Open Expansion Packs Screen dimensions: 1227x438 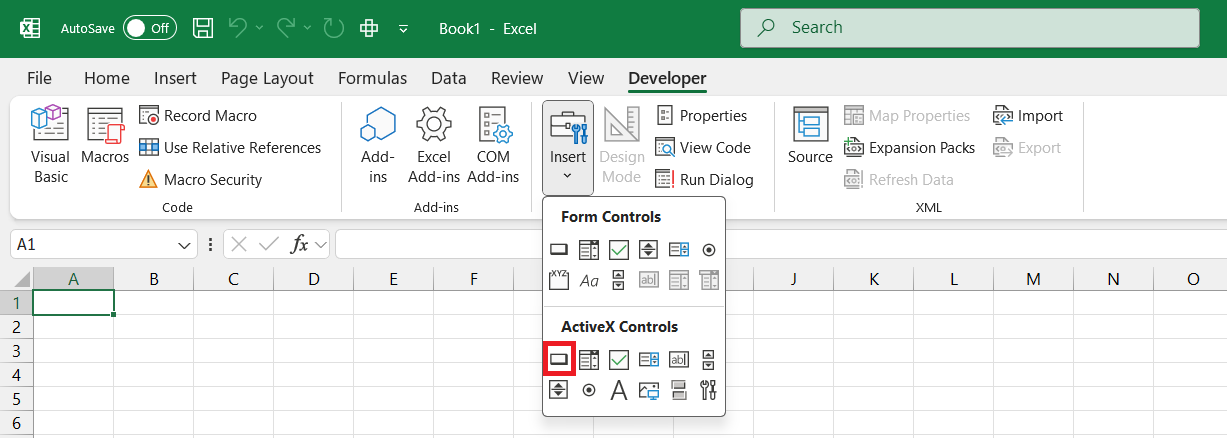click(909, 148)
